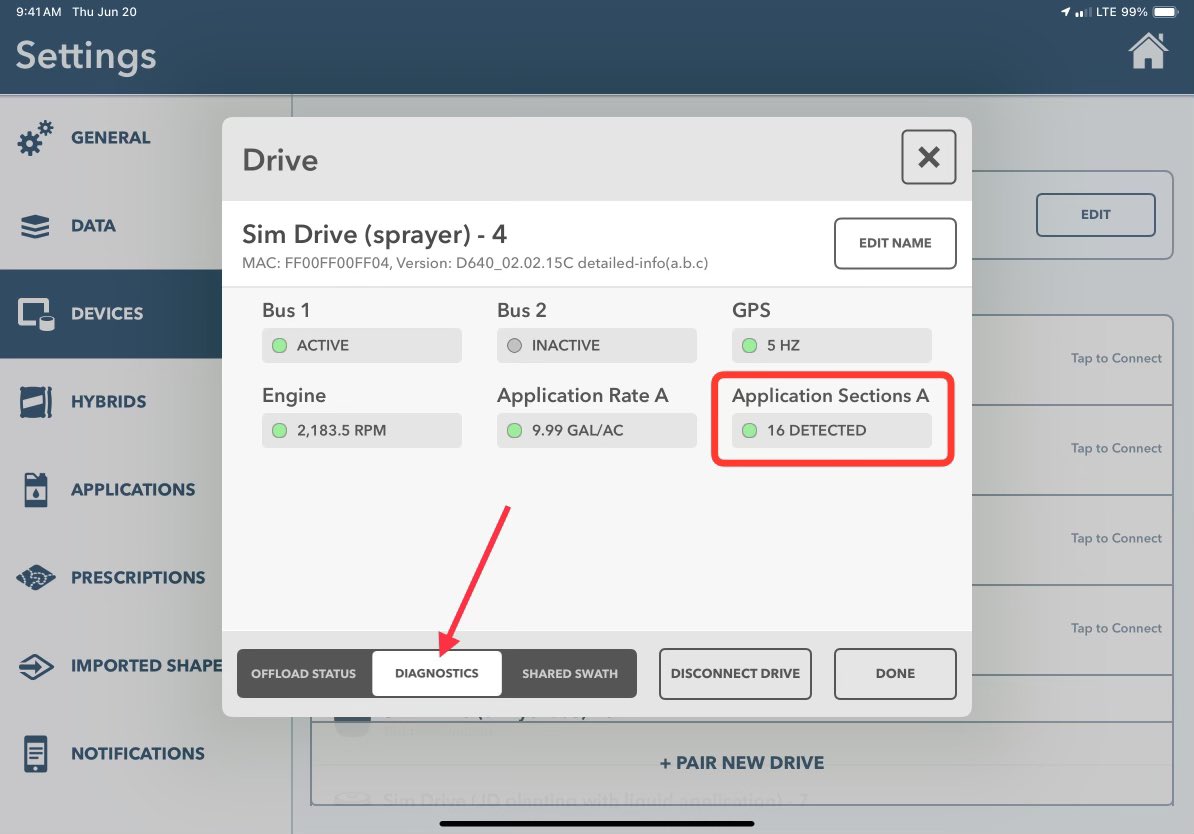Open the General menu label

point(110,138)
